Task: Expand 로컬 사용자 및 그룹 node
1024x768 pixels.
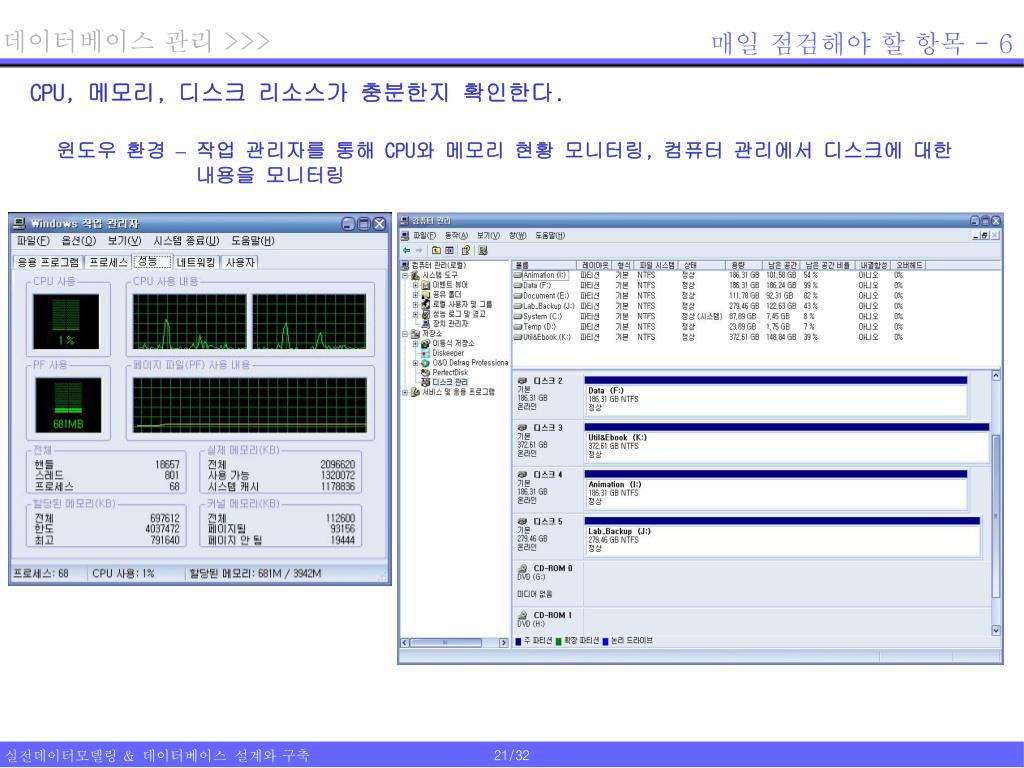Action: point(415,304)
